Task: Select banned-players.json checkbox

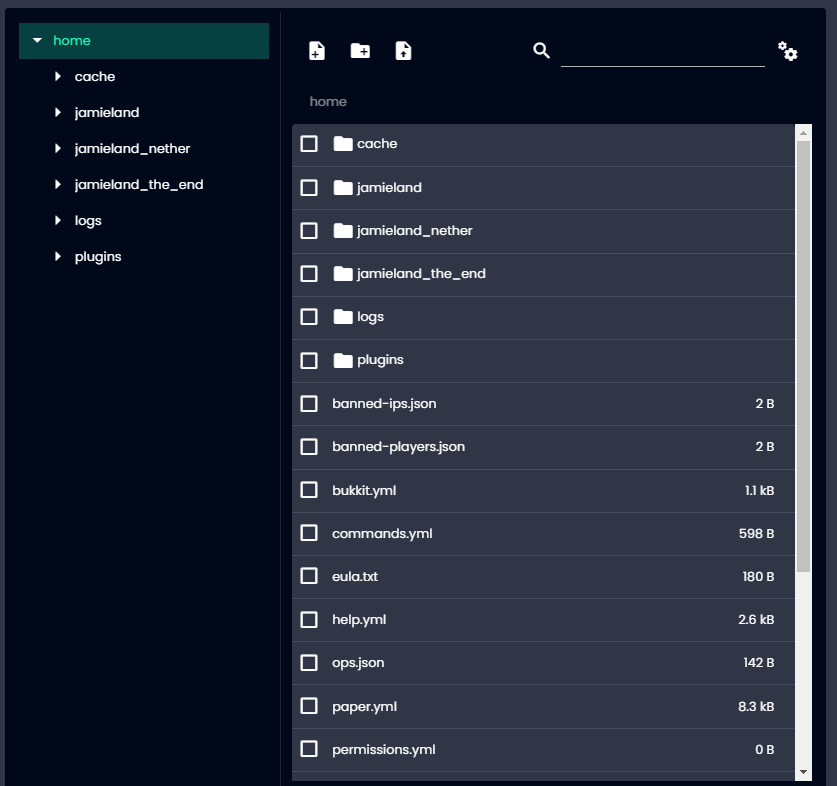Action: tap(309, 446)
